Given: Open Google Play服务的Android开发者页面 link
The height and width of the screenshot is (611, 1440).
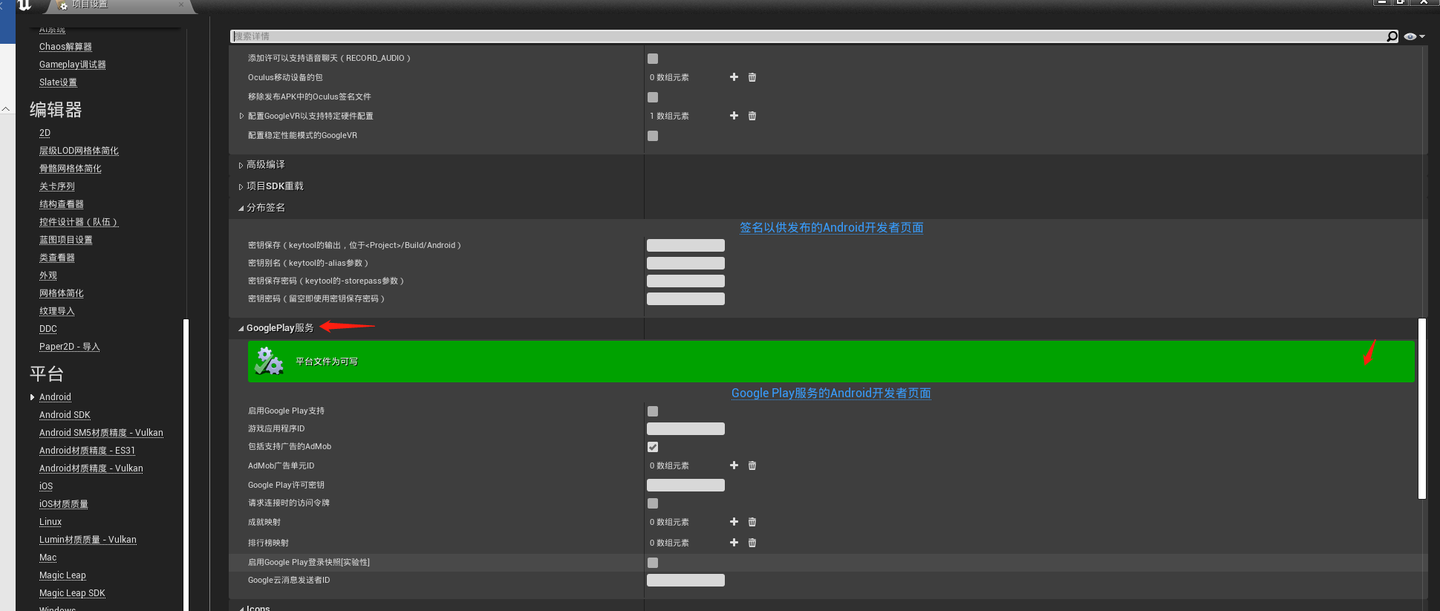Looking at the screenshot, I should click(x=831, y=393).
